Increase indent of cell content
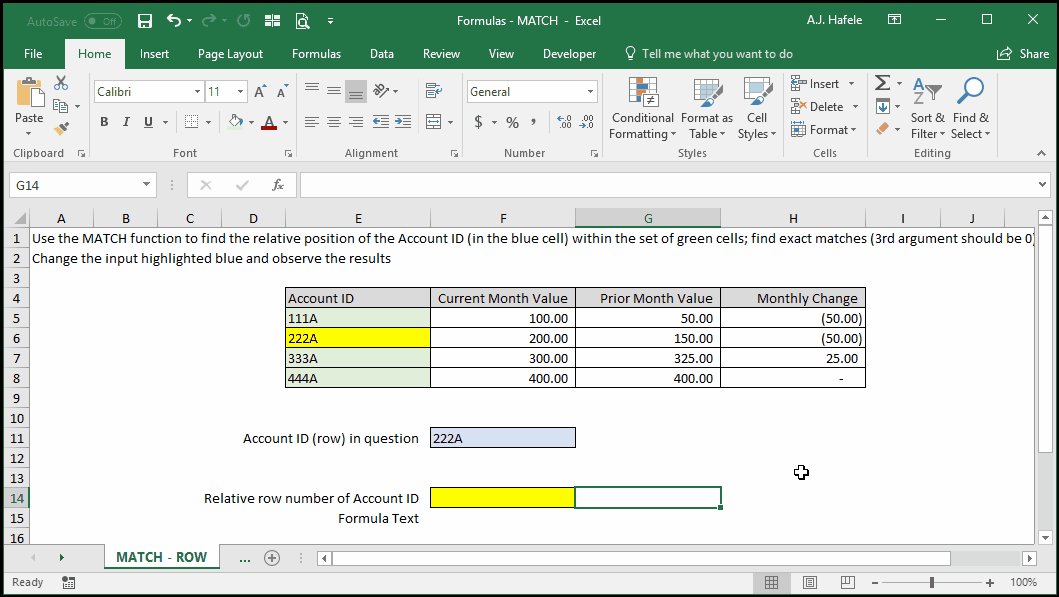The image size is (1059, 597). (x=403, y=122)
